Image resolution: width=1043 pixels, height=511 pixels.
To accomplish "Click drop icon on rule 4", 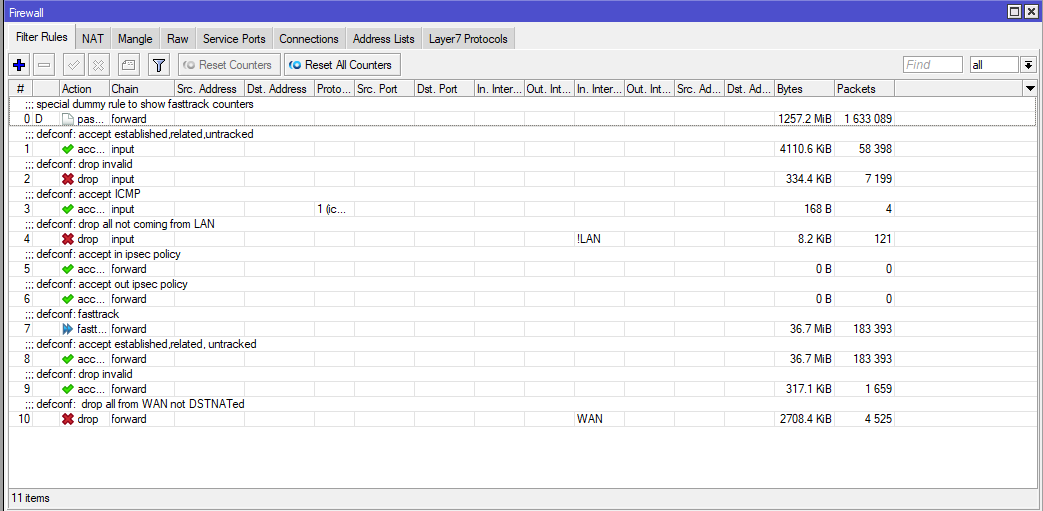I will [67, 239].
